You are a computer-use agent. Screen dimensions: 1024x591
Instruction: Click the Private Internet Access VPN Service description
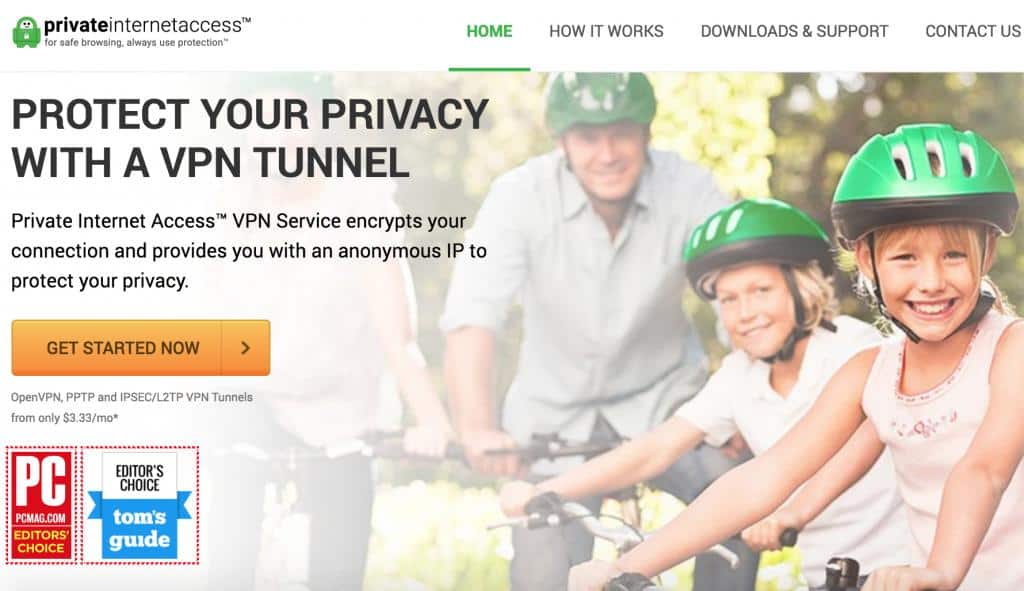[249, 251]
